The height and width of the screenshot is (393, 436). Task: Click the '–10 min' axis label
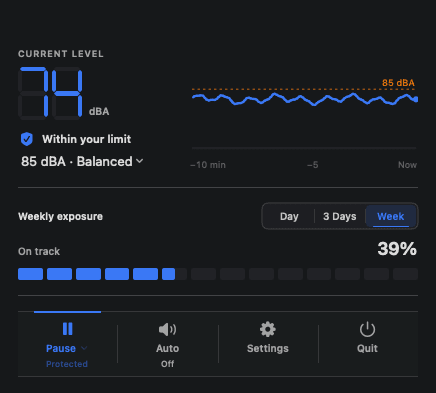(208, 165)
